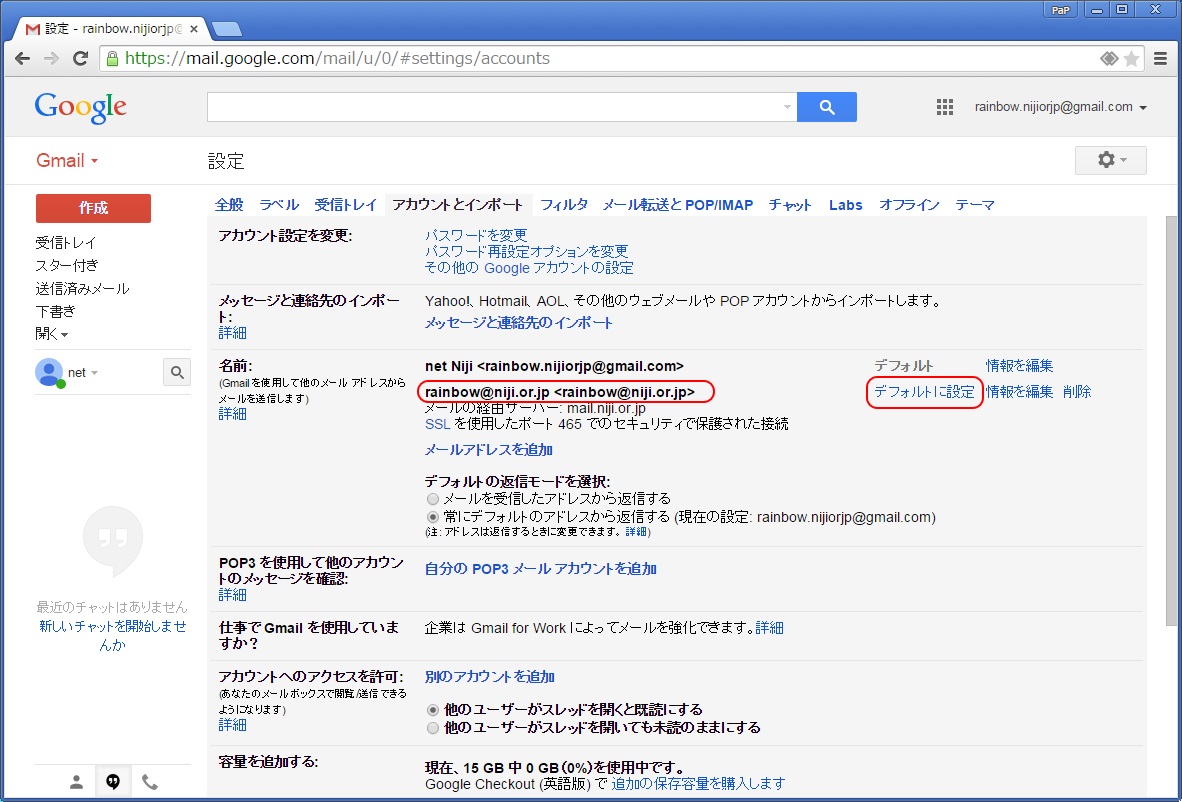1182x802 pixels.
Task: Click 詳細 under 名前 section
Action: pyautogui.click(x=232, y=414)
